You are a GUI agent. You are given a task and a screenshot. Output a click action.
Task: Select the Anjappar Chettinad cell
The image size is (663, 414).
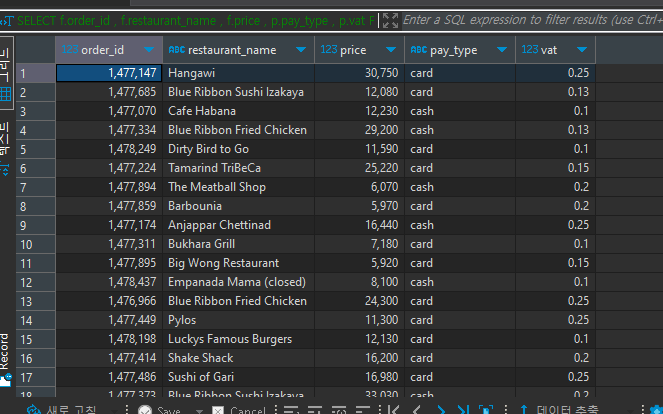[238, 225]
